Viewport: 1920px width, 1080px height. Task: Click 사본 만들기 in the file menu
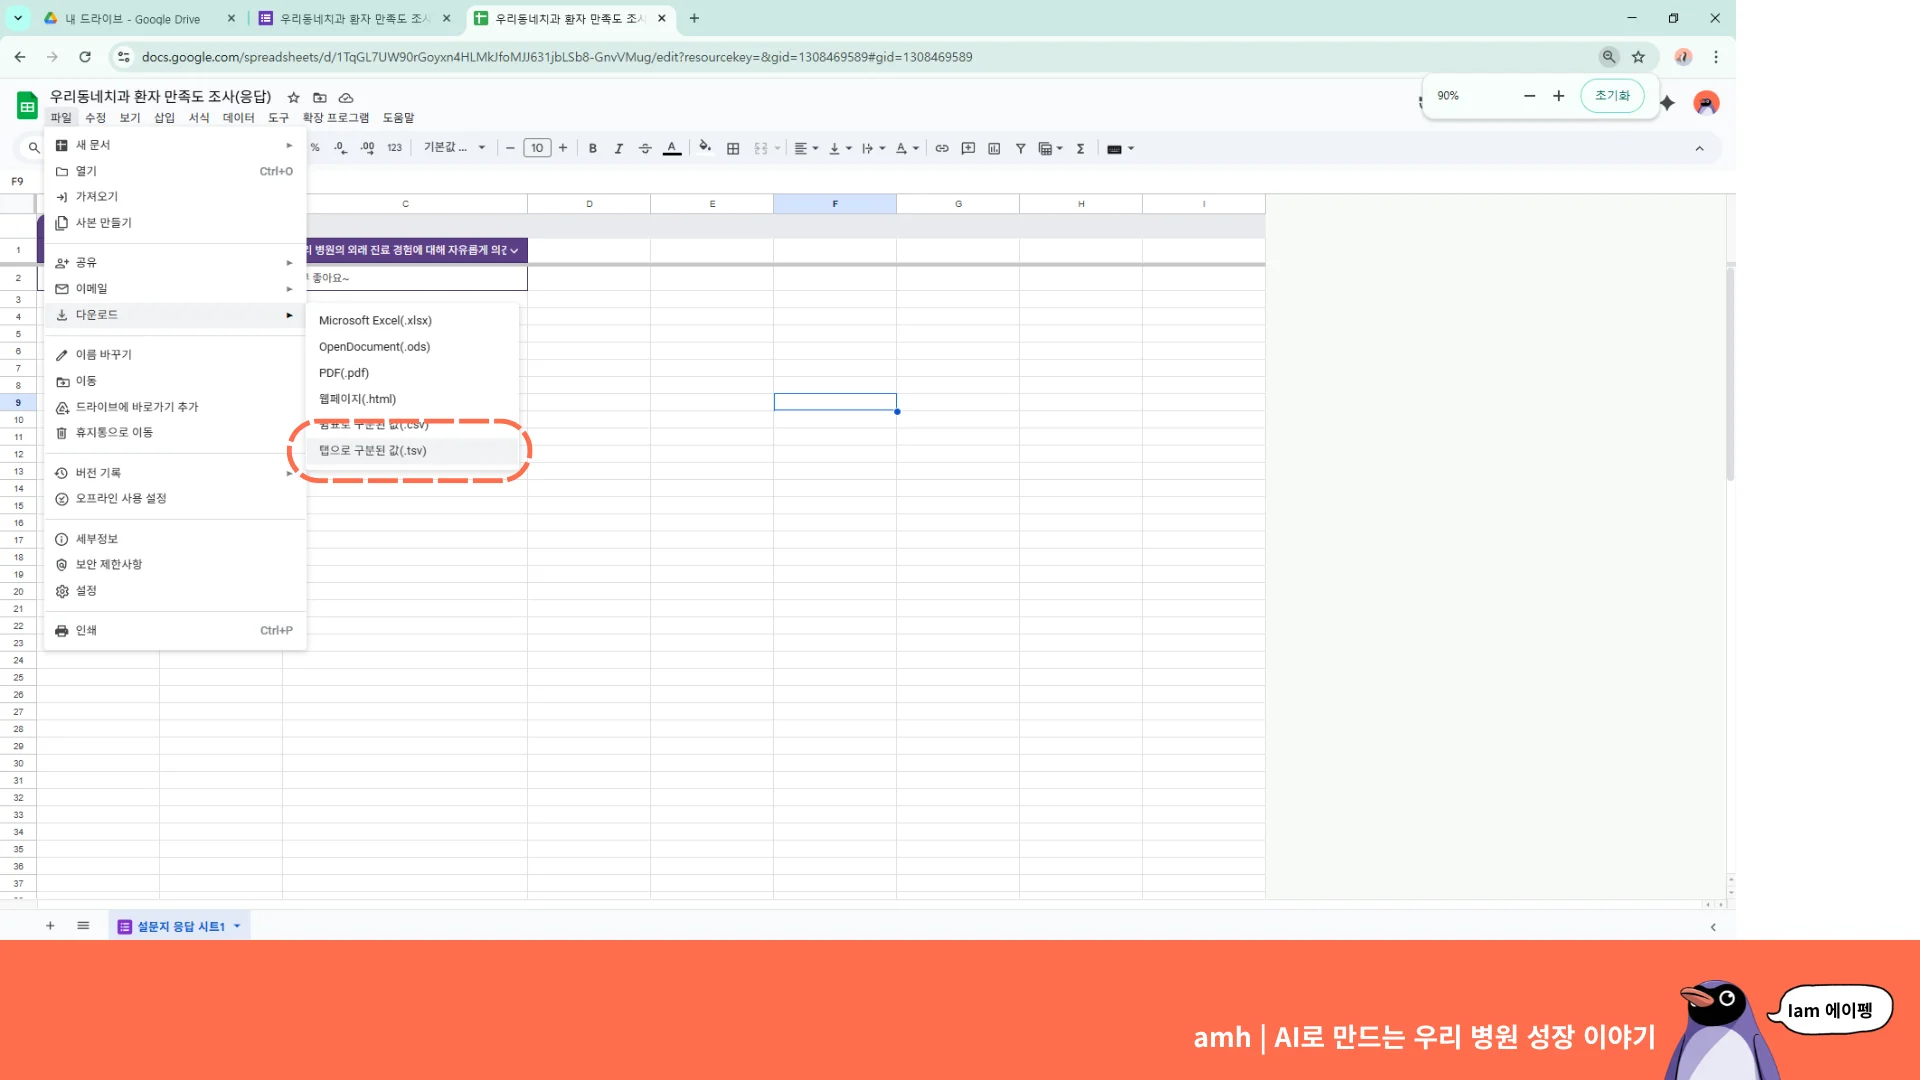point(103,223)
